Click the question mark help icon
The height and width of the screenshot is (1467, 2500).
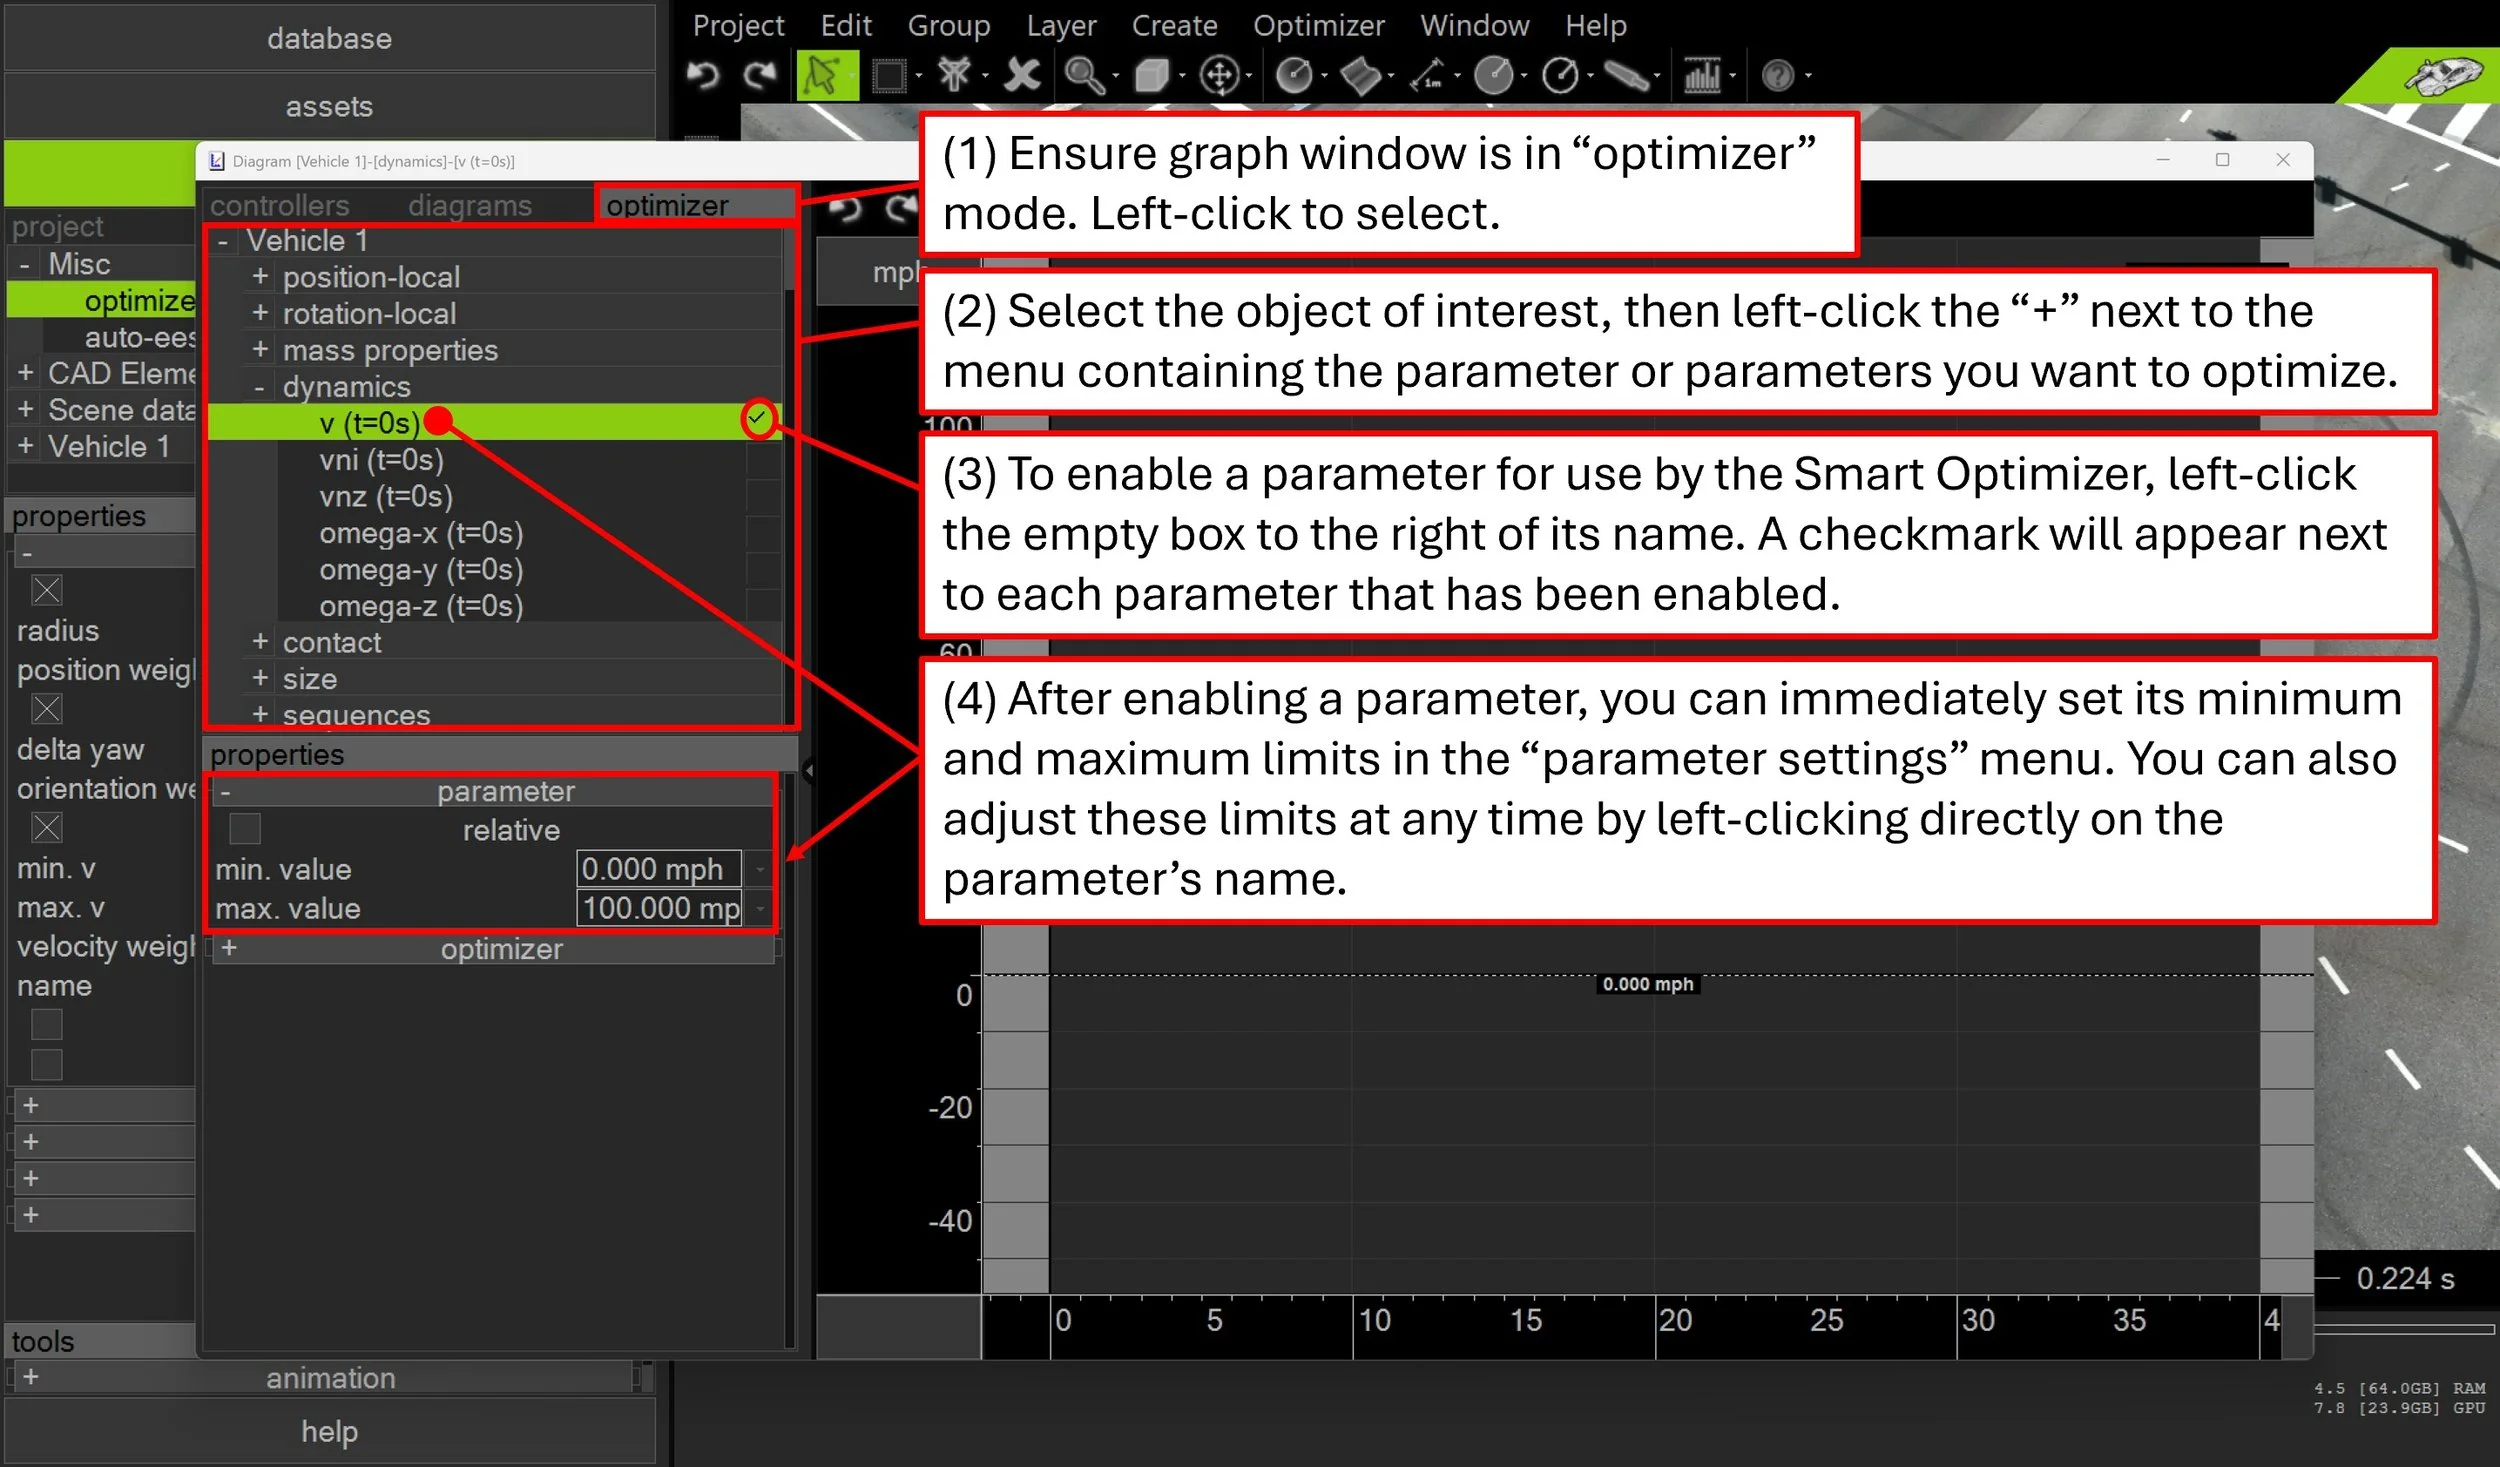pyautogui.click(x=1777, y=75)
